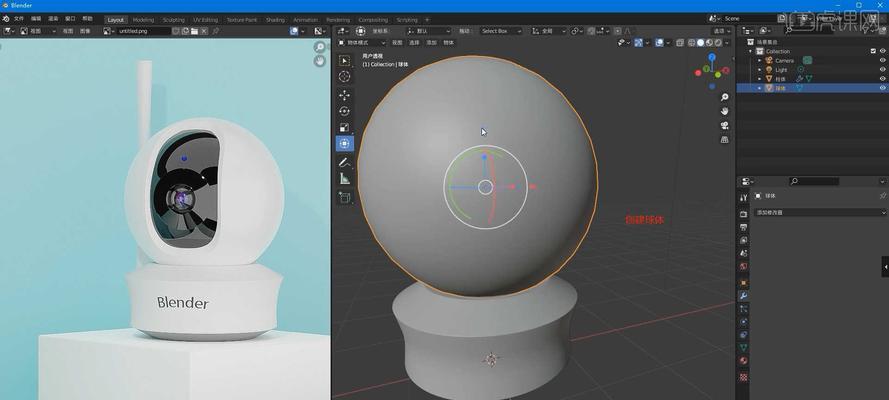Switch perspective/orthographic grid icon in viewport
This screenshot has width=889, height=400.
(x=725, y=139)
